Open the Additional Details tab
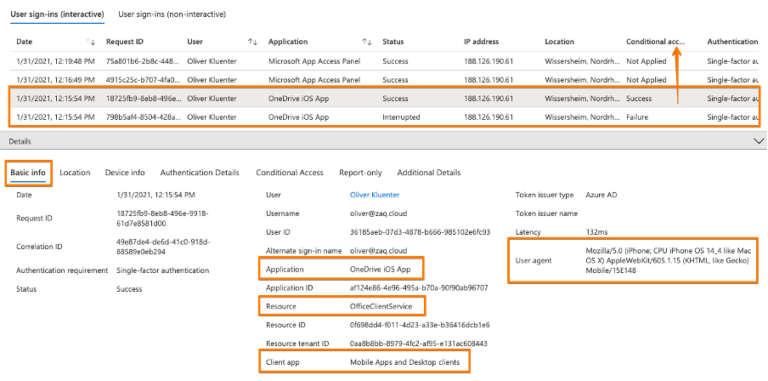This screenshot has width=768, height=381. point(429,172)
